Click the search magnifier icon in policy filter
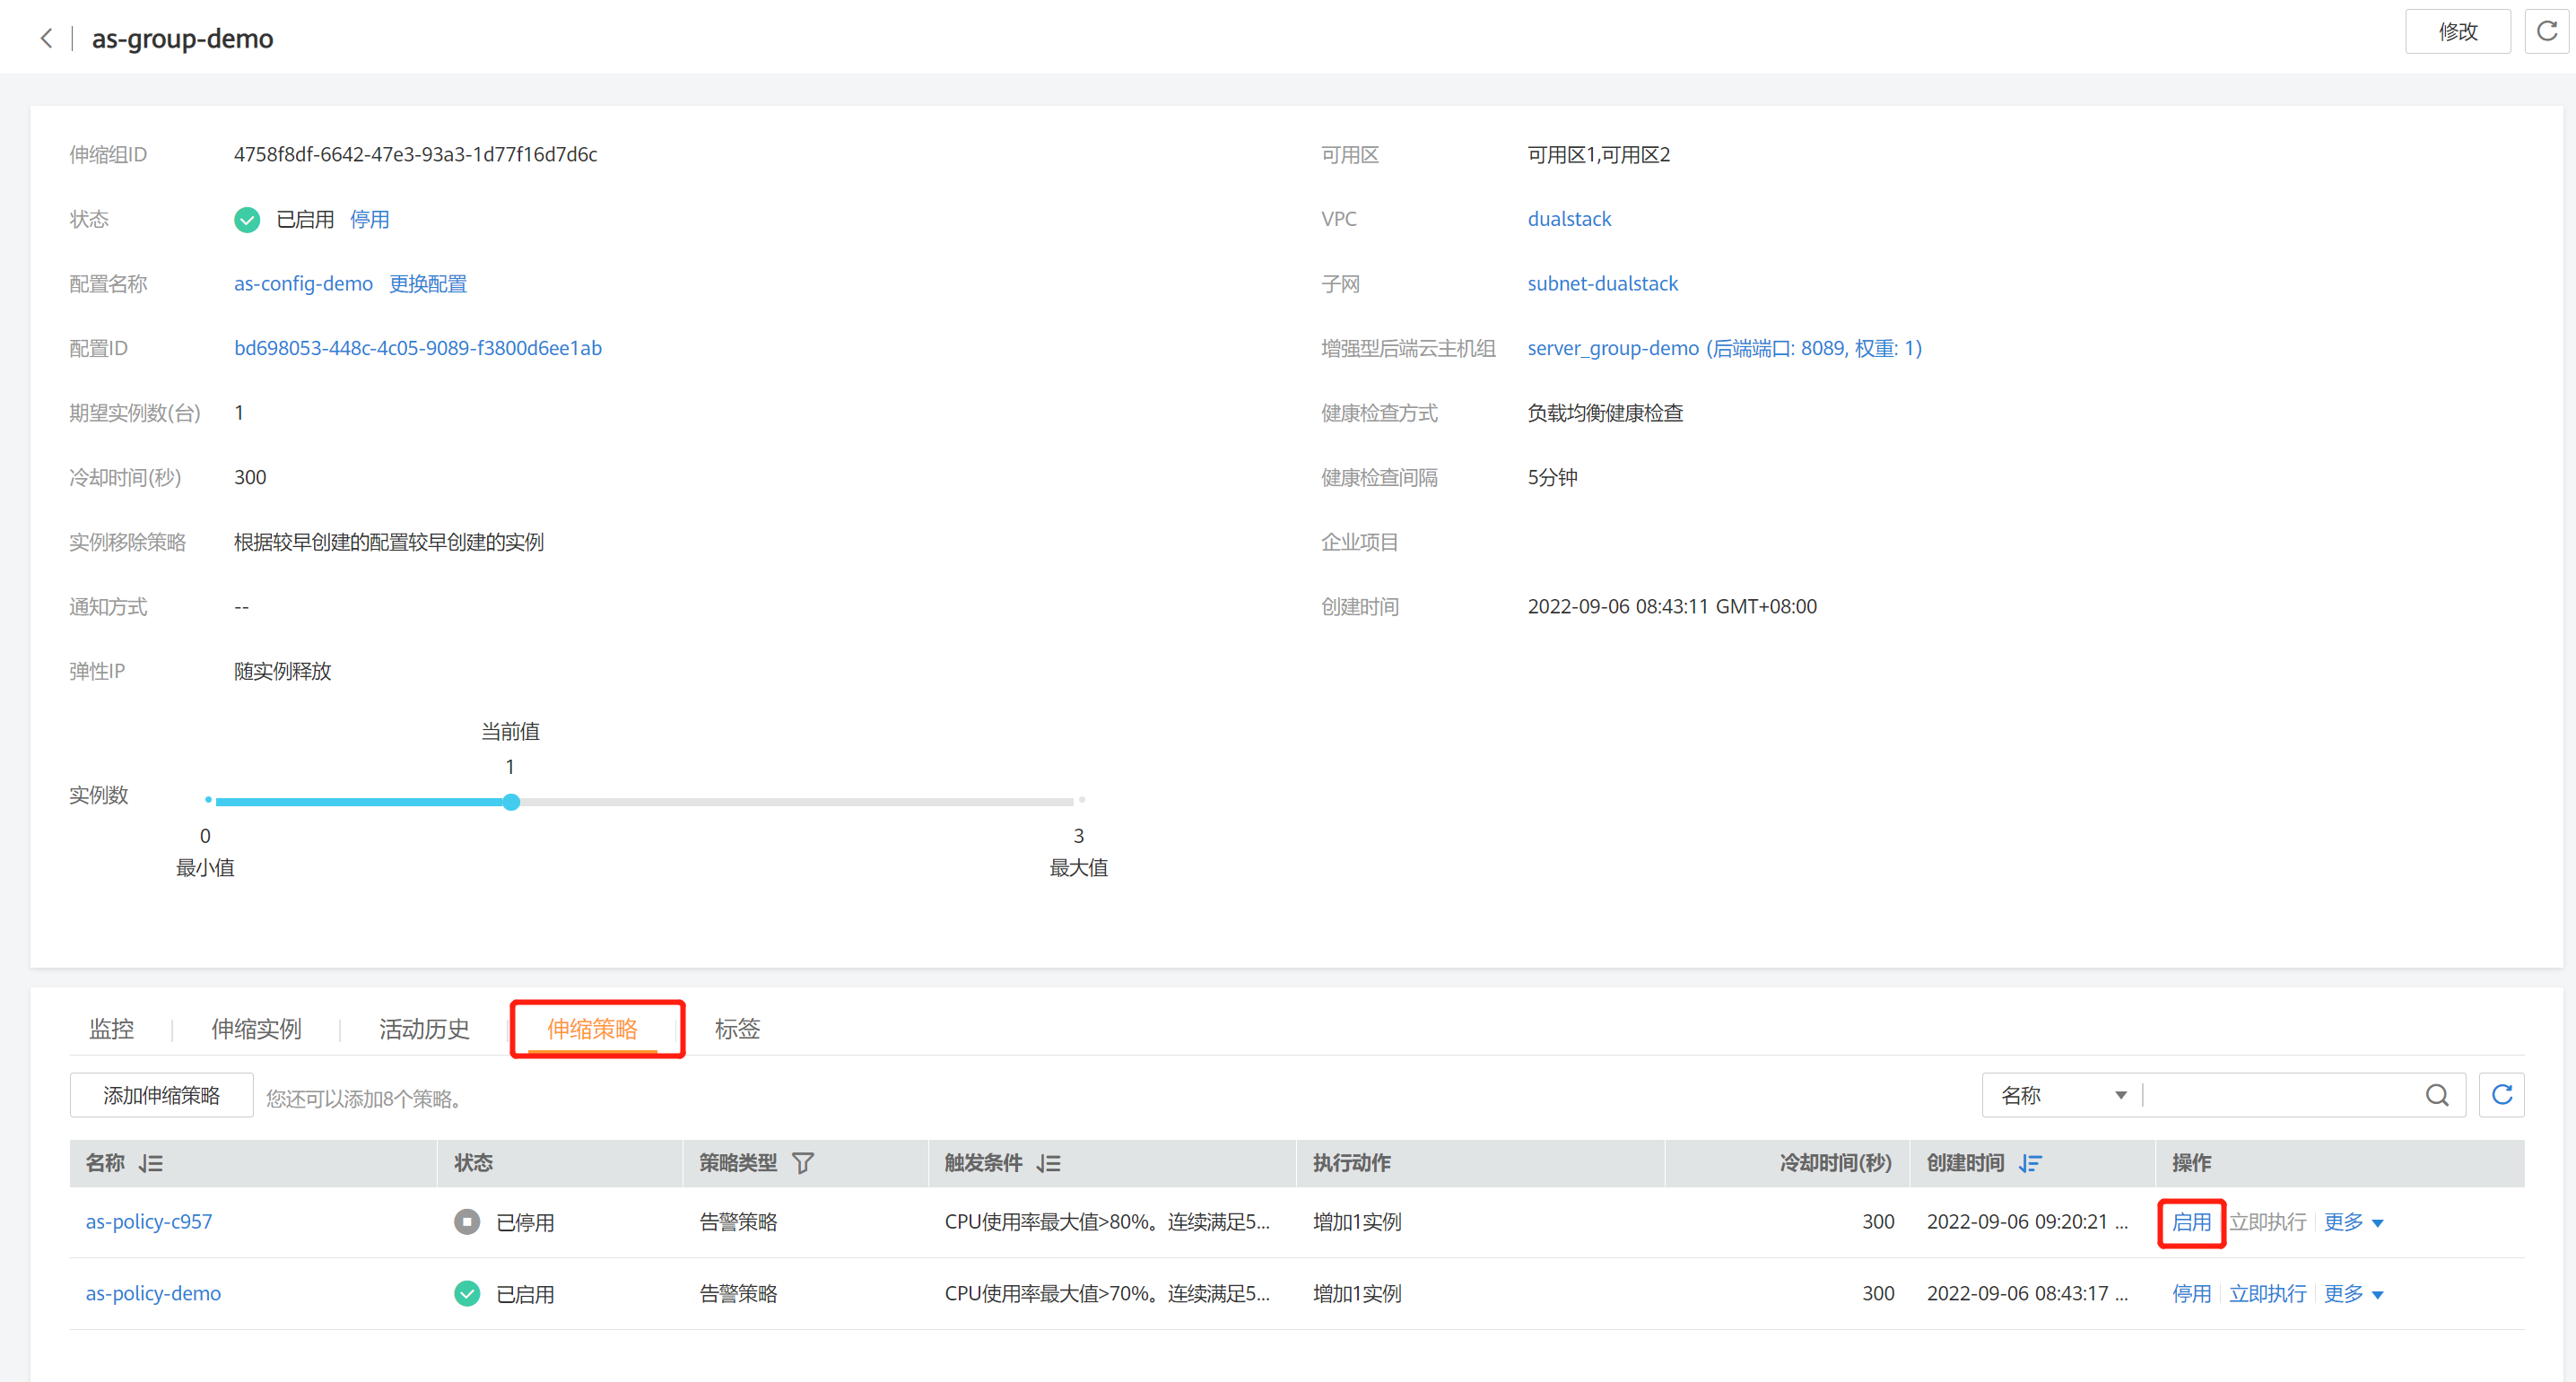 coord(2436,1095)
